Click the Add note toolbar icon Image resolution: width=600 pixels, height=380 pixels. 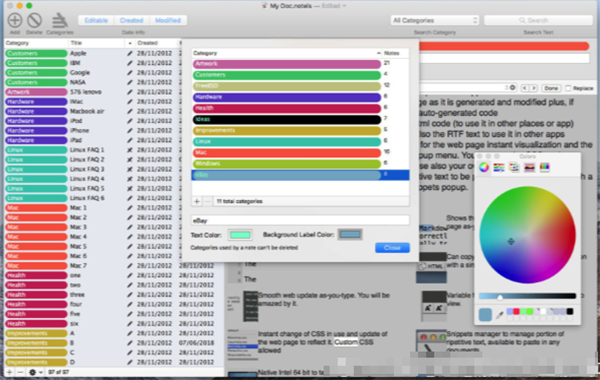coord(15,20)
